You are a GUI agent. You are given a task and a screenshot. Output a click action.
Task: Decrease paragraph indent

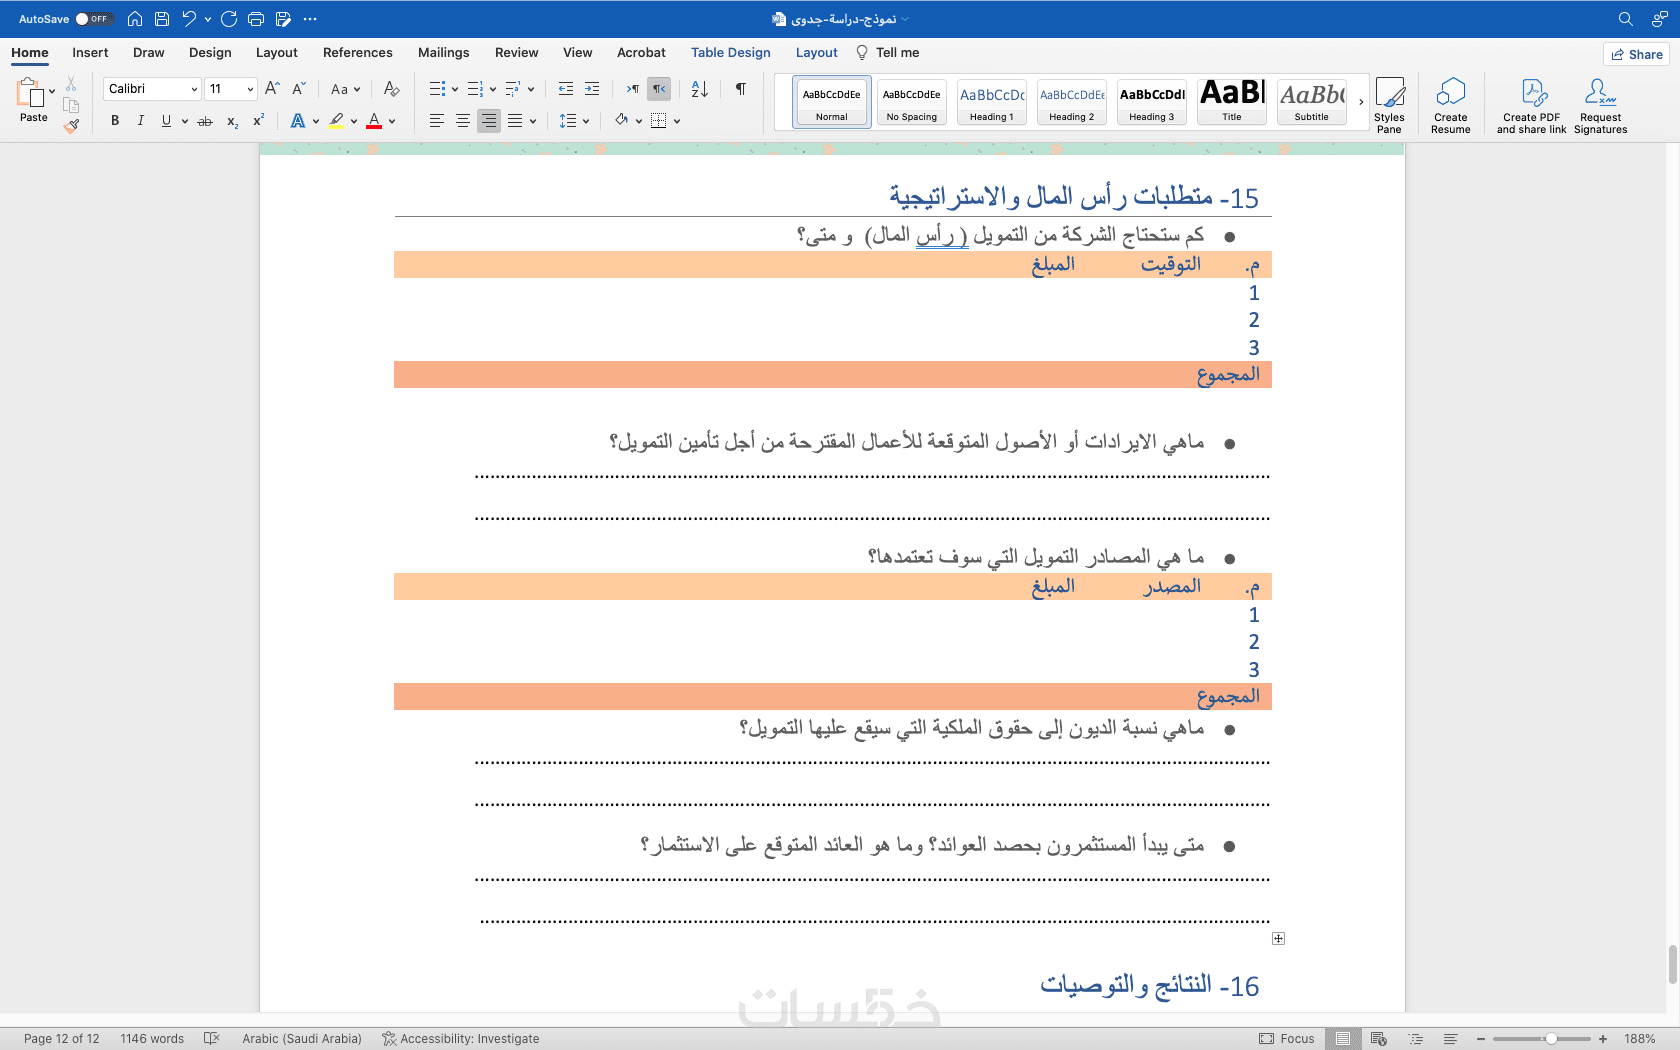point(566,89)
